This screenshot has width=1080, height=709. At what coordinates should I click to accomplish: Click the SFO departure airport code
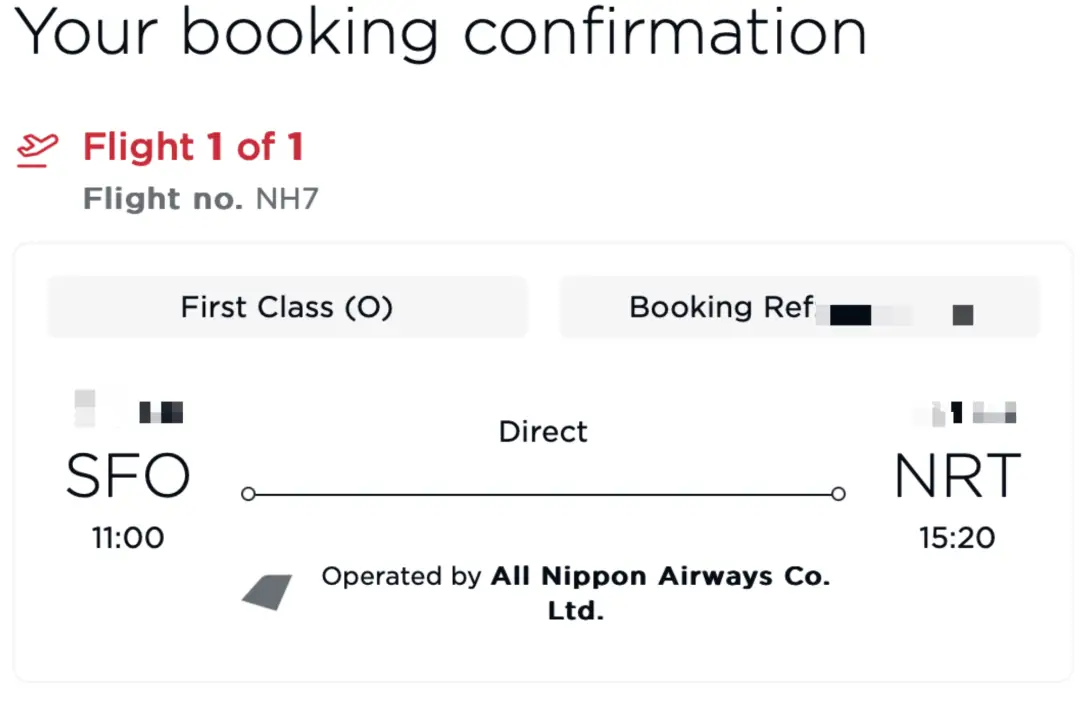pos(128,477)
